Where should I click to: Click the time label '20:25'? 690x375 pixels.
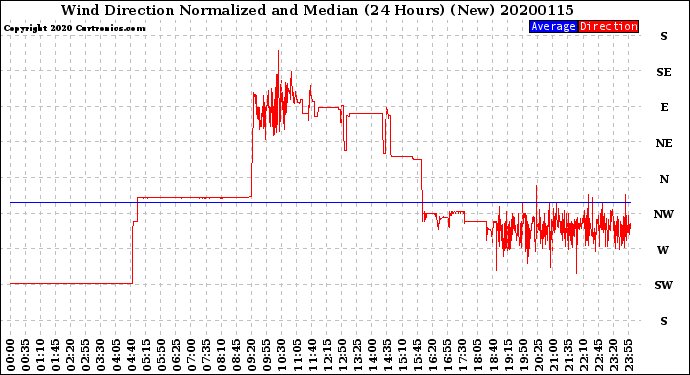tap(537, 355)
